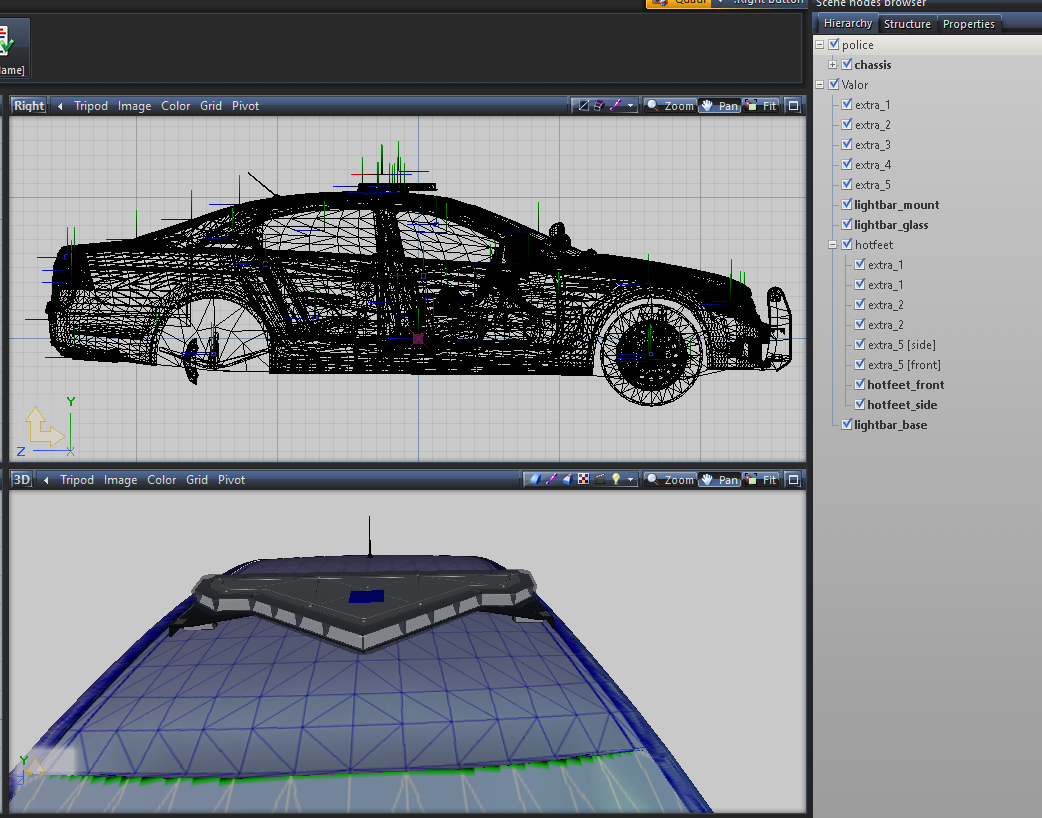This screenshot has width=1042, height=818.
Task: Uncheck the lightbar_glass node checkbox
Action: tap(847, 225)
